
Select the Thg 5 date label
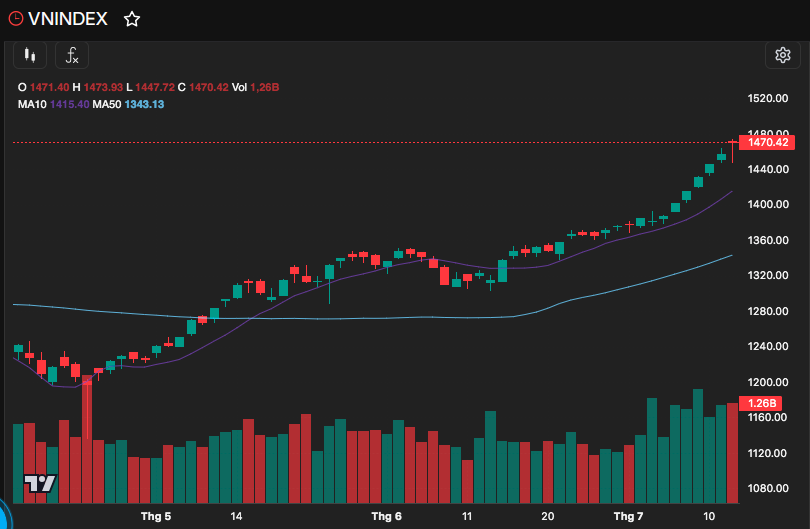pos(155,516)
